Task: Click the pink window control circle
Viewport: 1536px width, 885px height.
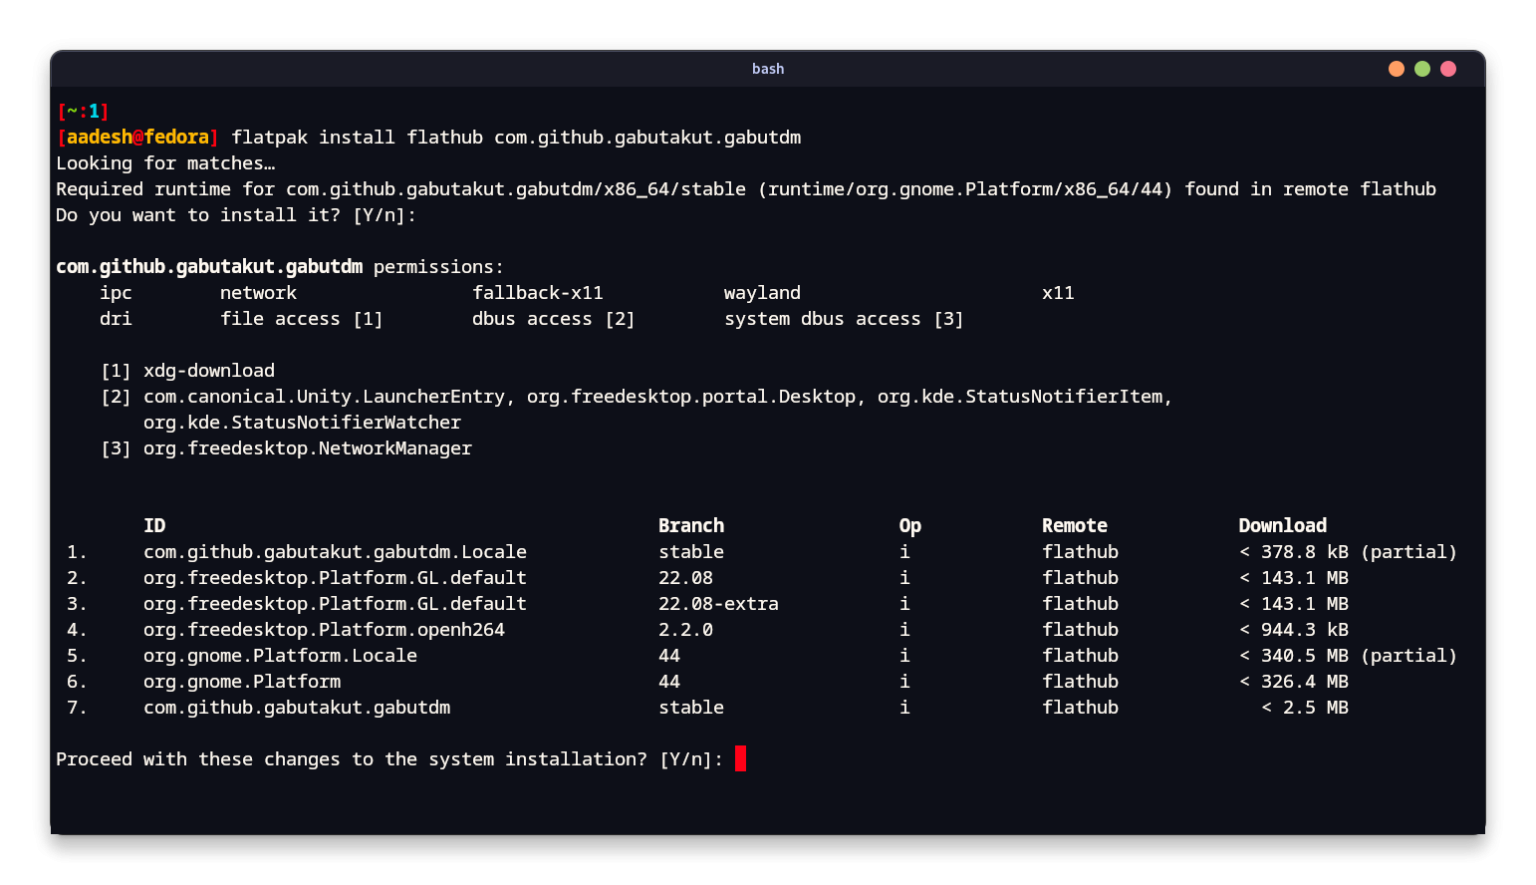Action: [x=1448, y=69]
